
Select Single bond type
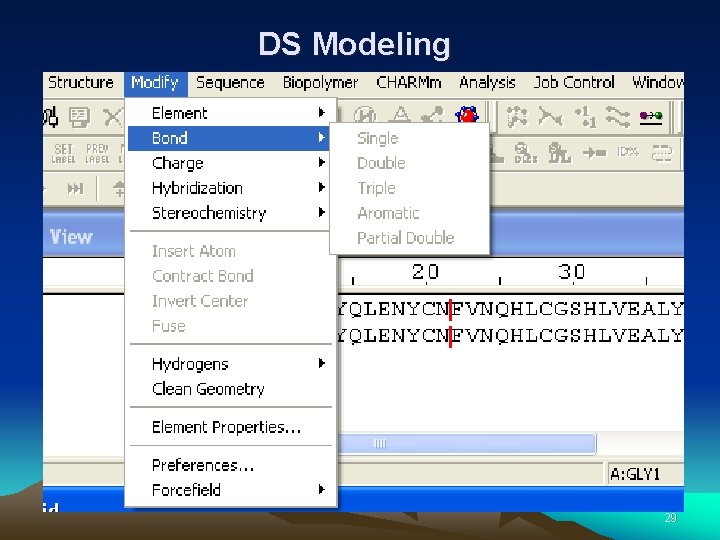[x=410, y=139]
